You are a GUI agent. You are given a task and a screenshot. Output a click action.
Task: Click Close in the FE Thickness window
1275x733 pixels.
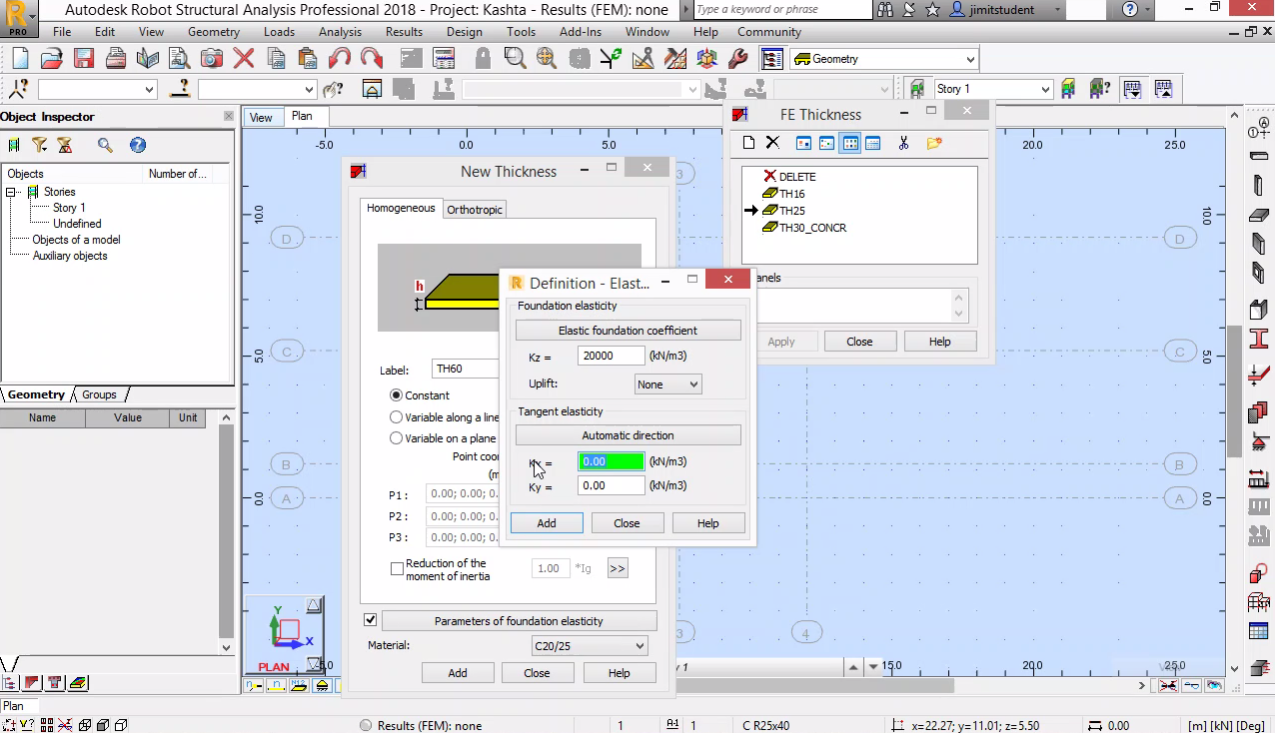[x=860, y=341]
